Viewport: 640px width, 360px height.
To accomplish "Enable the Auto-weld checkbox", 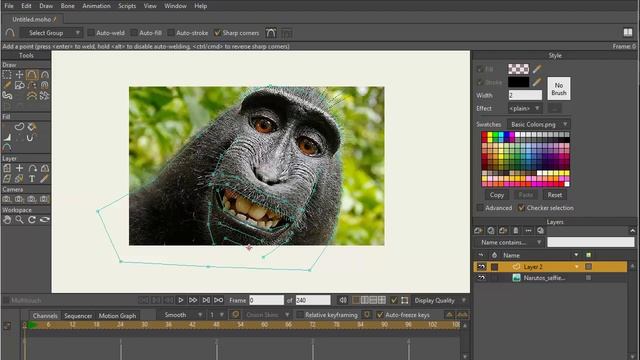I will point(91,33).
